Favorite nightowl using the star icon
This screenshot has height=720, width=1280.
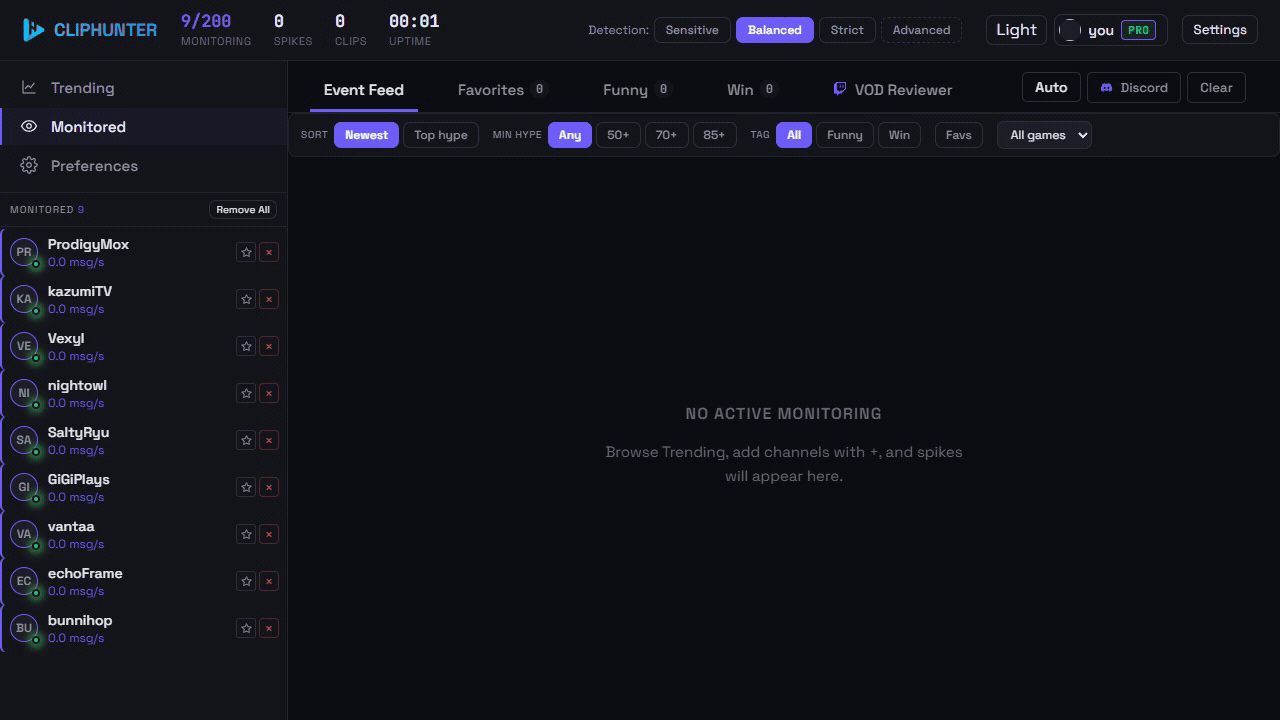[x=246, y=393]
